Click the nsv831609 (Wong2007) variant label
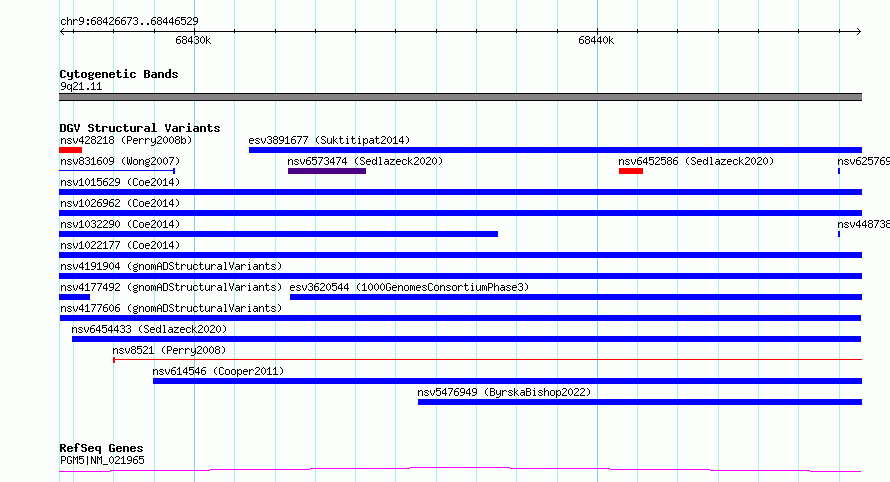This screenshot has width=890, height=482. click(x=120, y=161)
